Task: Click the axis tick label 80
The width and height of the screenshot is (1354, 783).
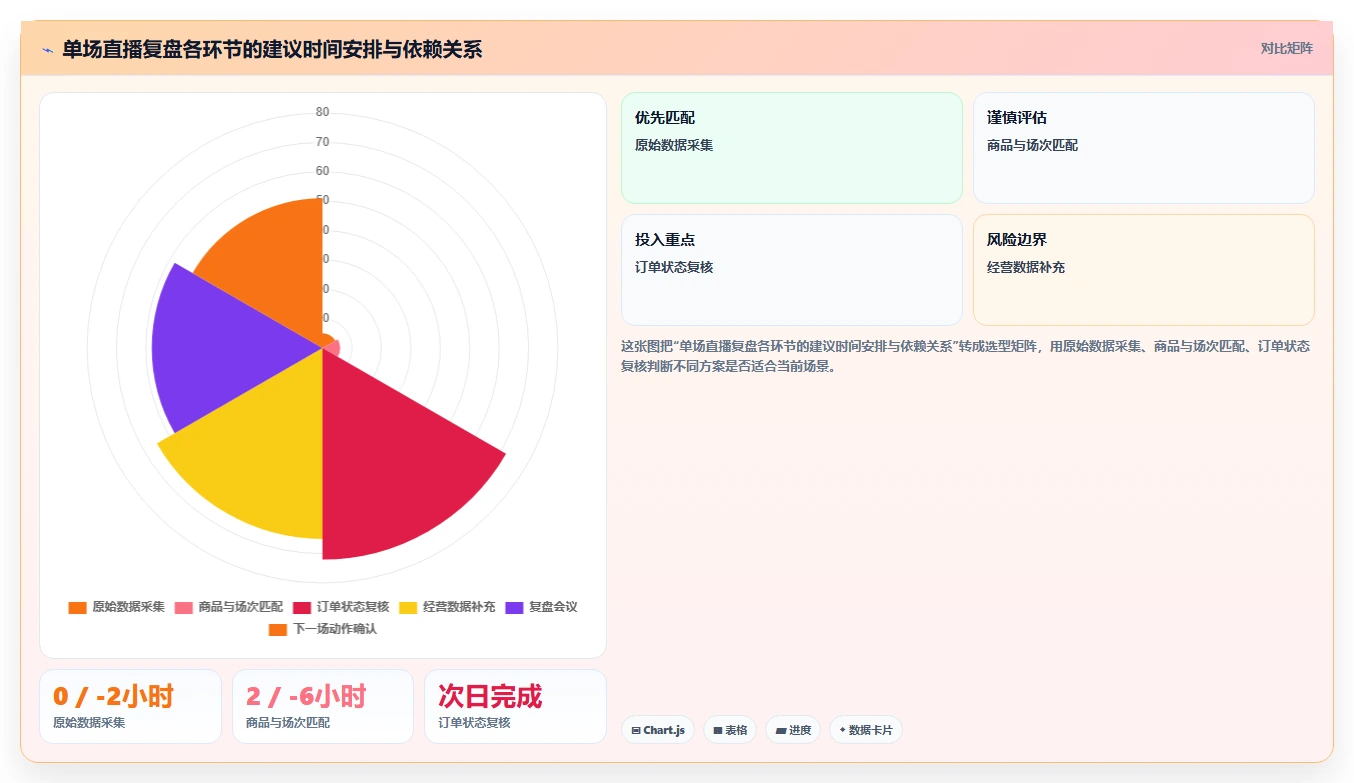Action: click(322, 112)
